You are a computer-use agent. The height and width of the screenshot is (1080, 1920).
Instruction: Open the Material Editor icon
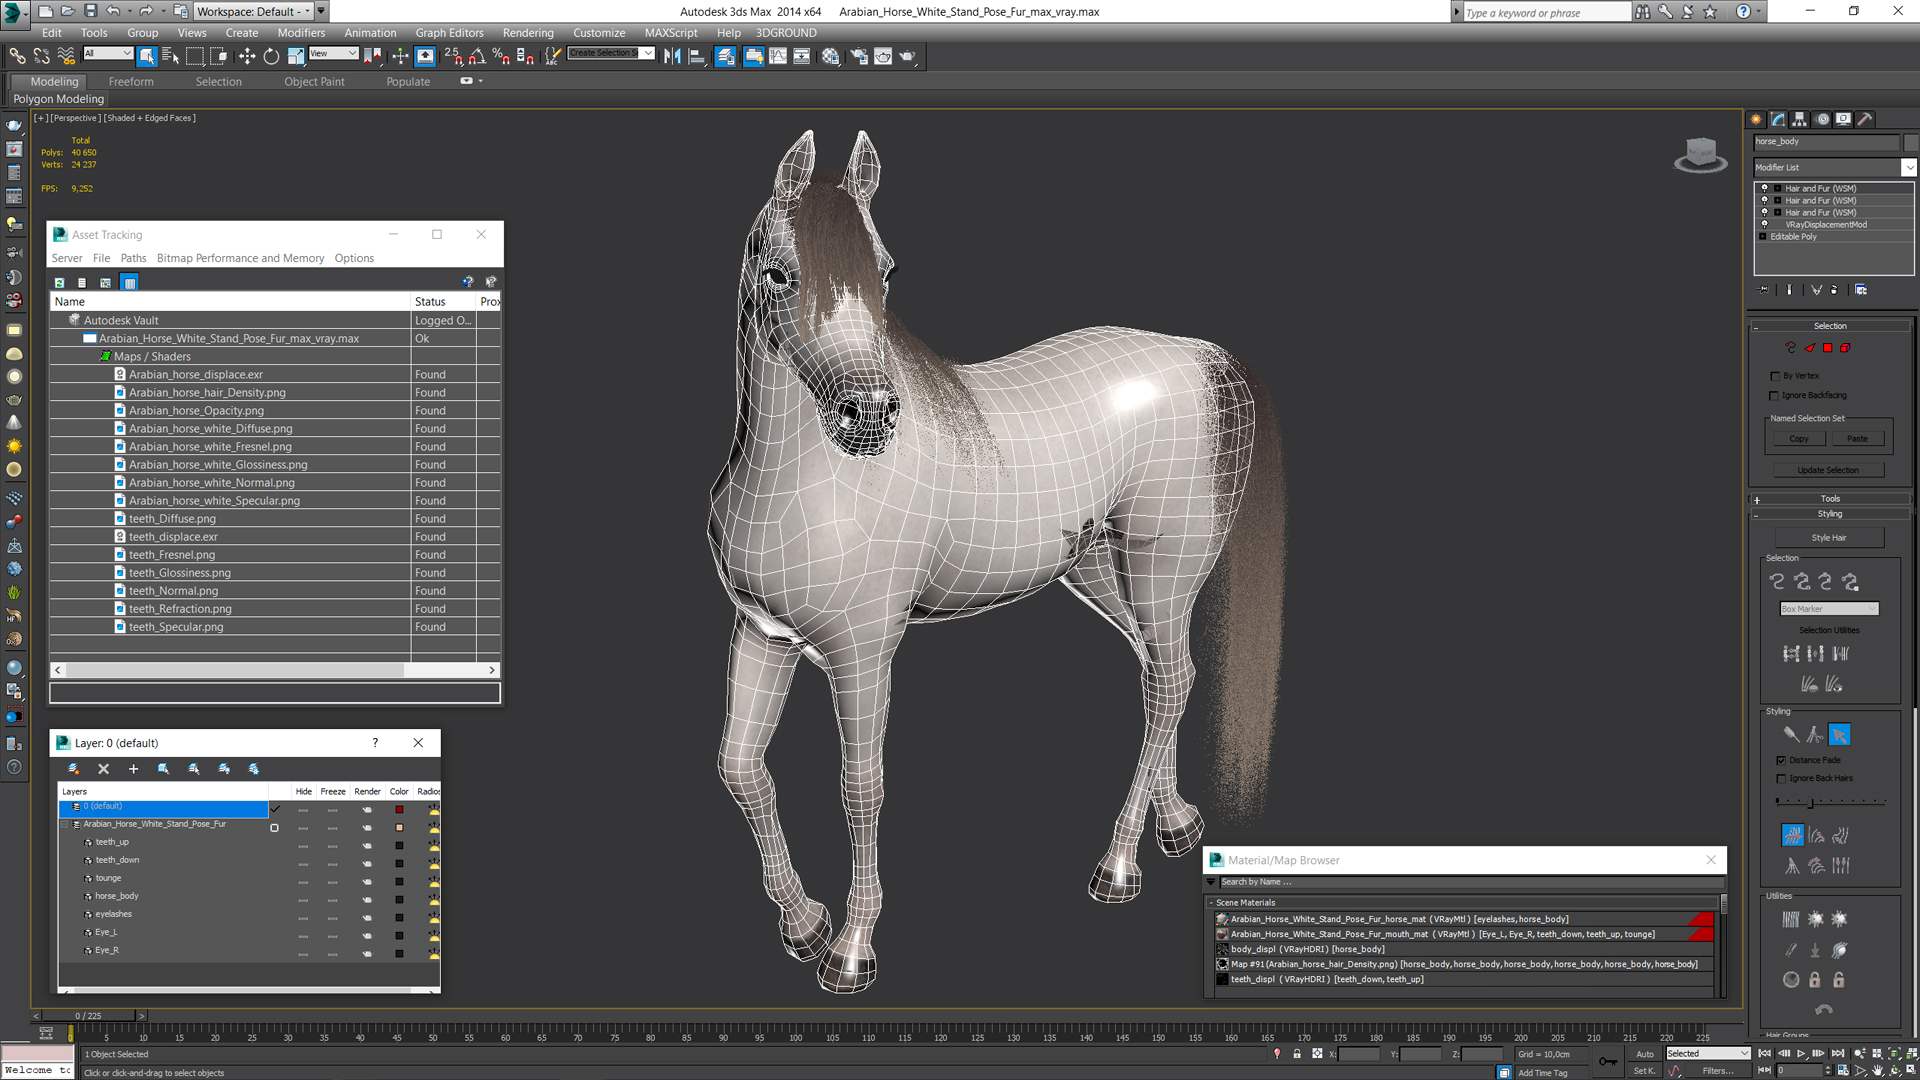pyautogui.click(x=830, y=56)
